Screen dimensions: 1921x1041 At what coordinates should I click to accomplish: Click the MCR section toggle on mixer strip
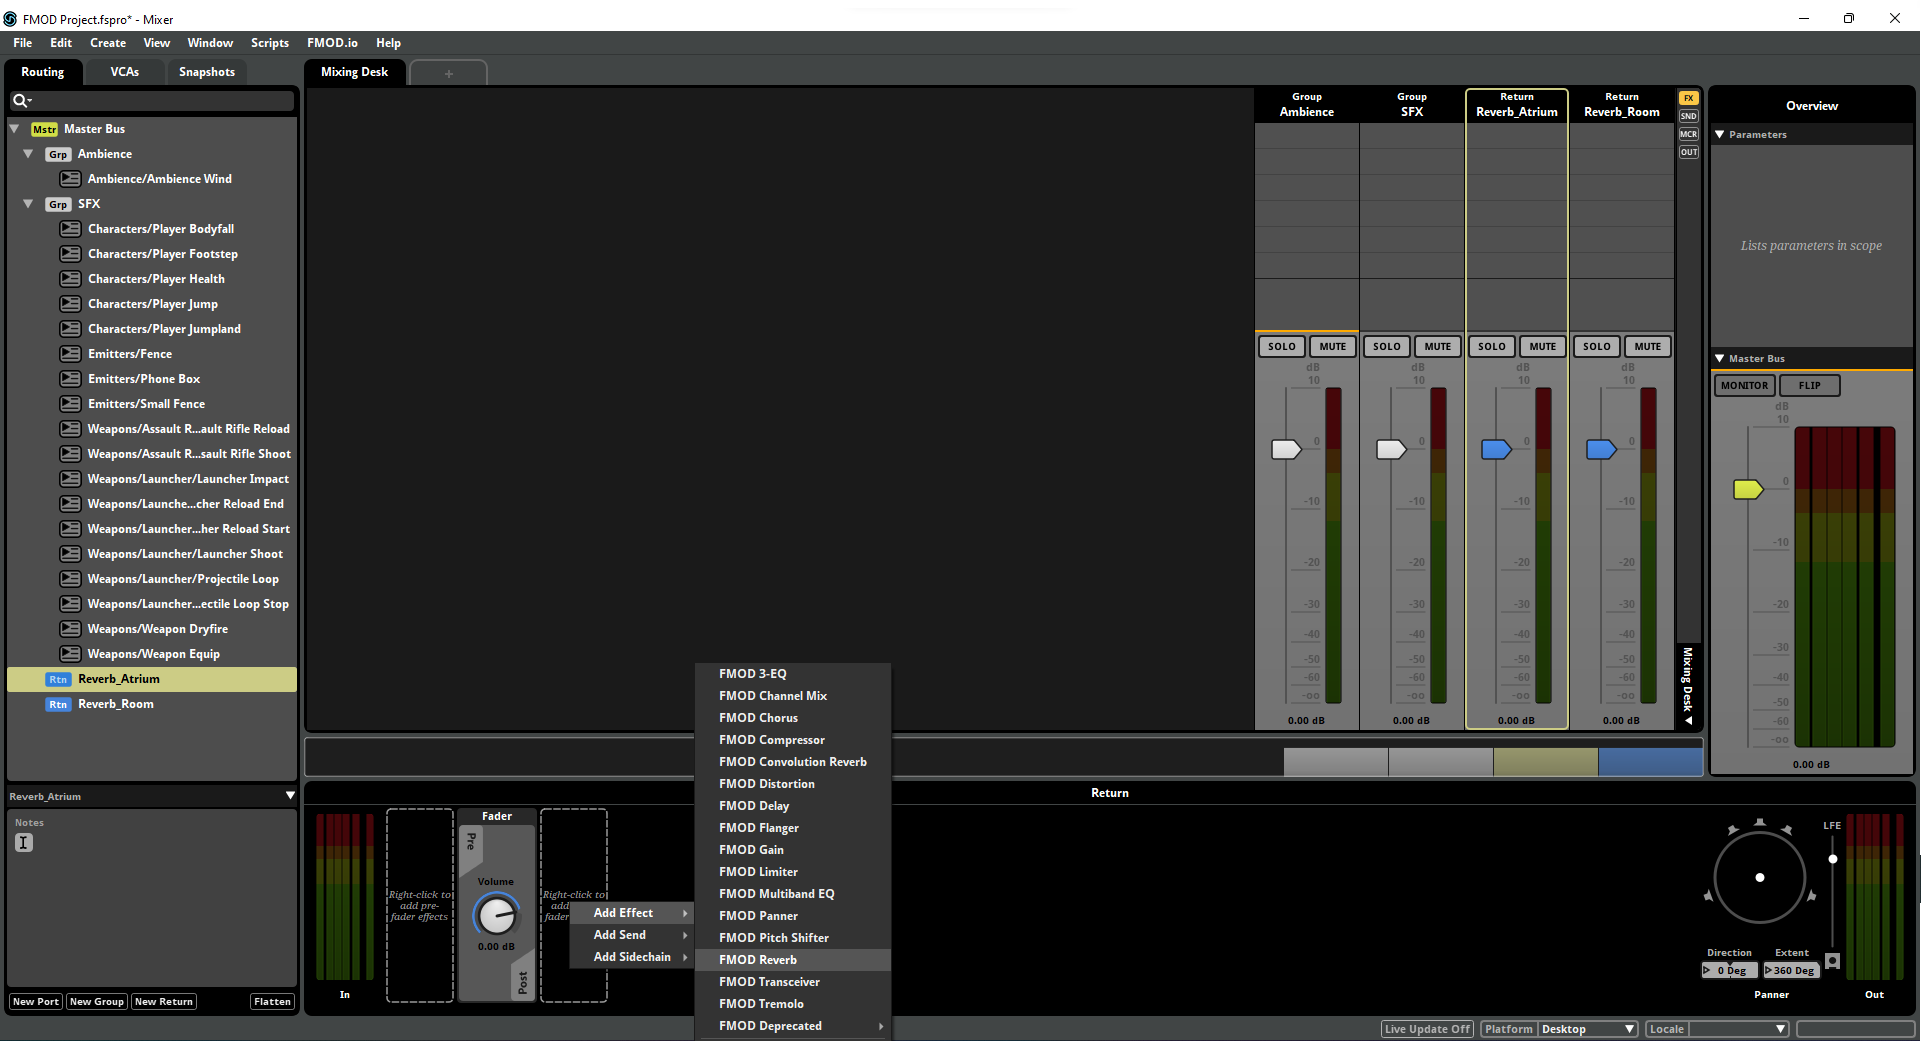click(1689, 134)
